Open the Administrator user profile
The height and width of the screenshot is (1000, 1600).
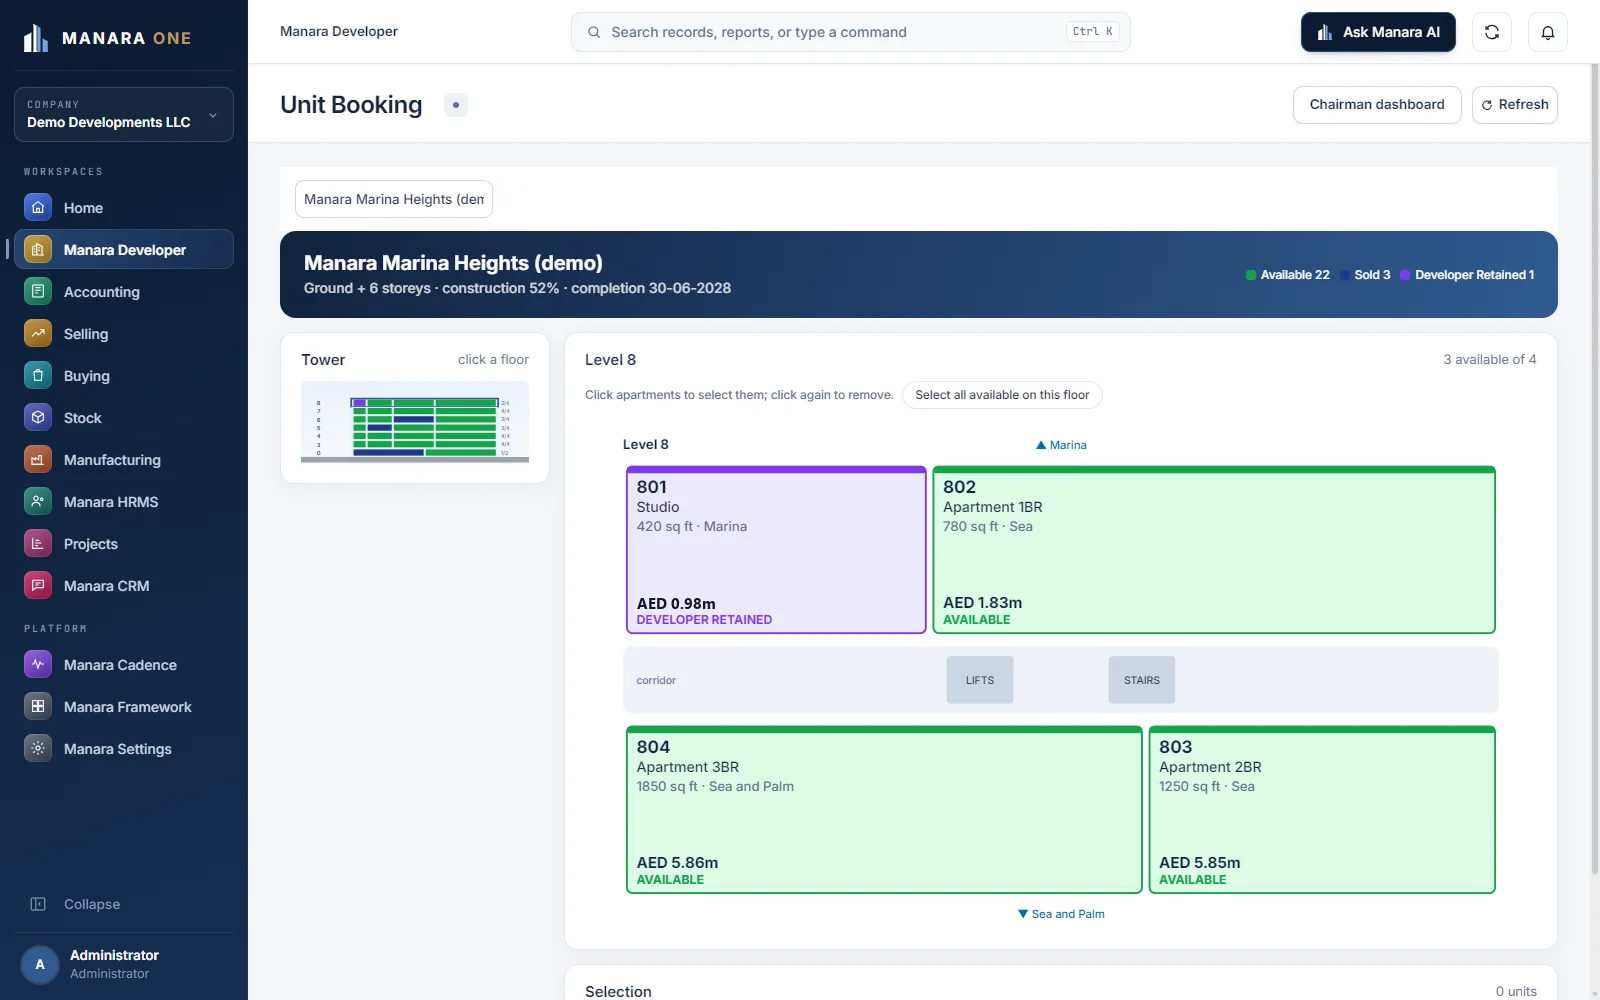pyautogui.click(x=124, y=964)
